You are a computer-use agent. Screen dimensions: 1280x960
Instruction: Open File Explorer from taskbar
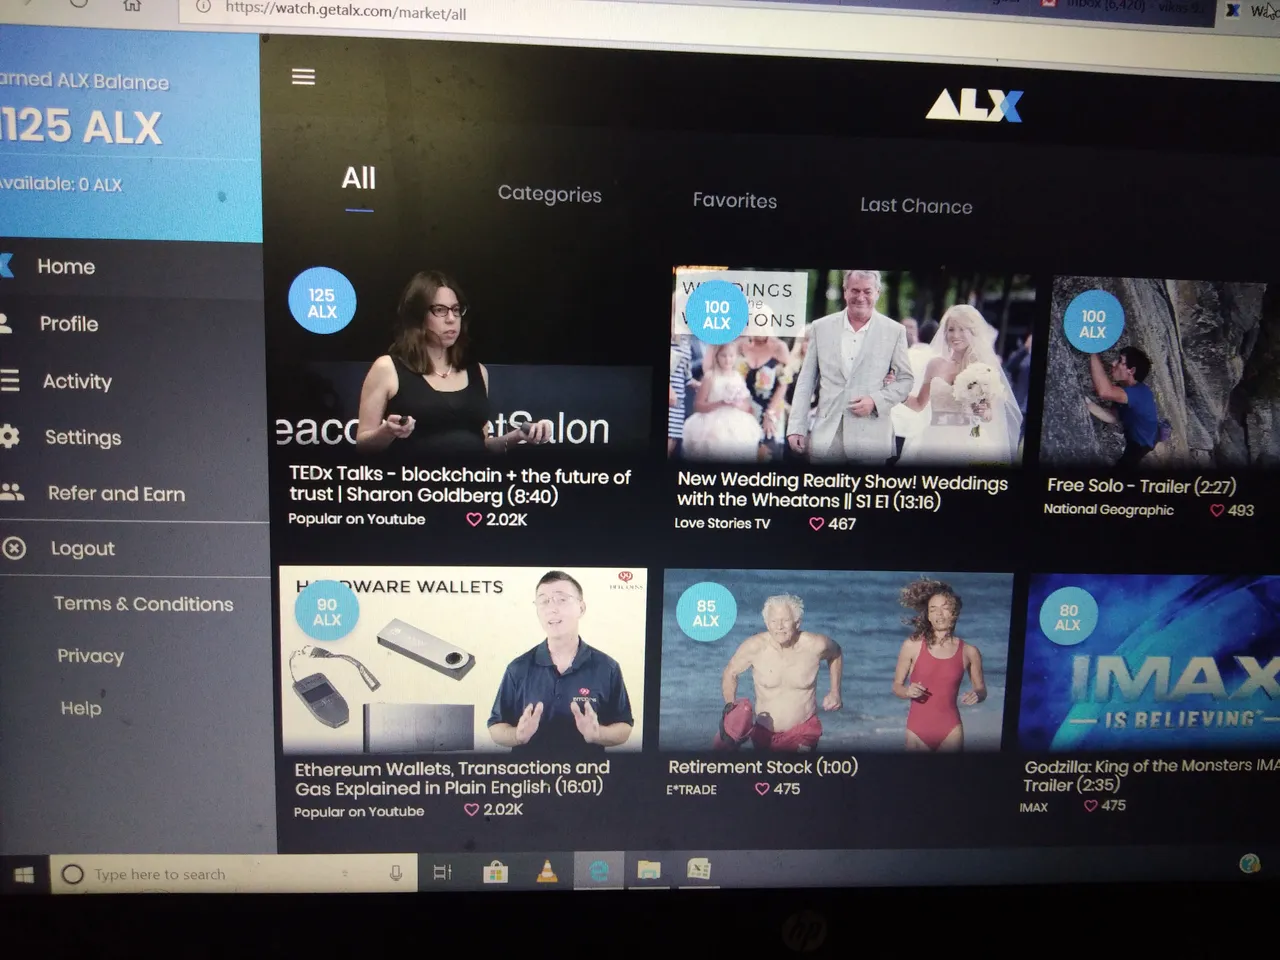tap(649, 870)
